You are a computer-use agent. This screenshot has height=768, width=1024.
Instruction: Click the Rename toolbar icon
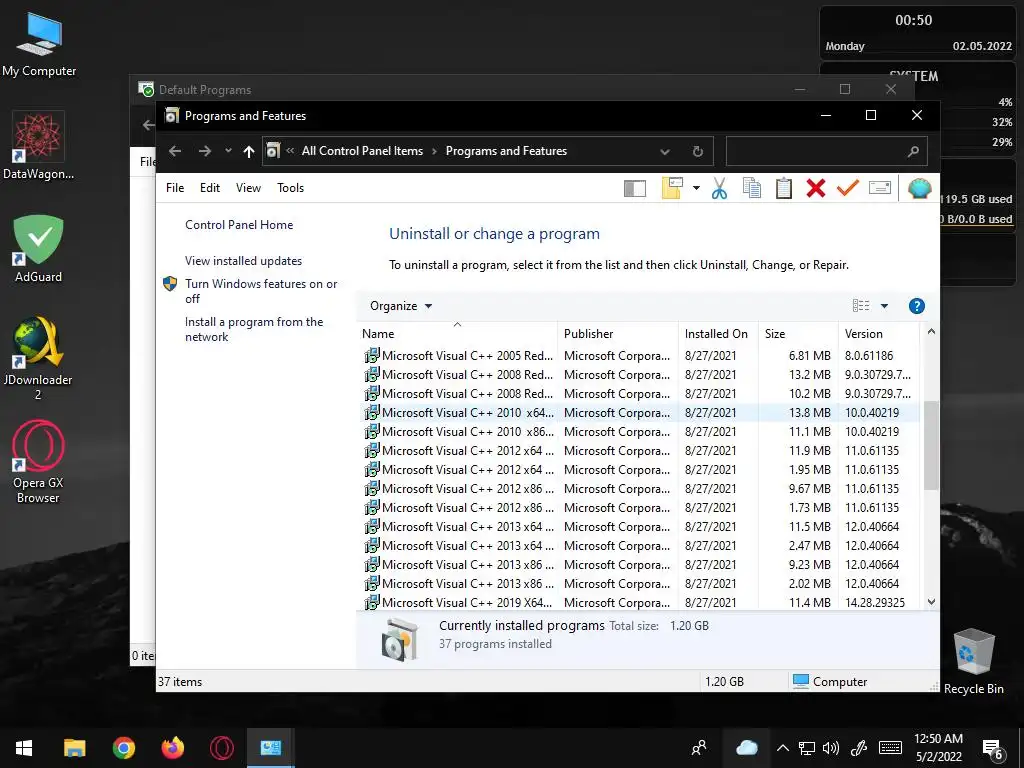click(880, 188)
